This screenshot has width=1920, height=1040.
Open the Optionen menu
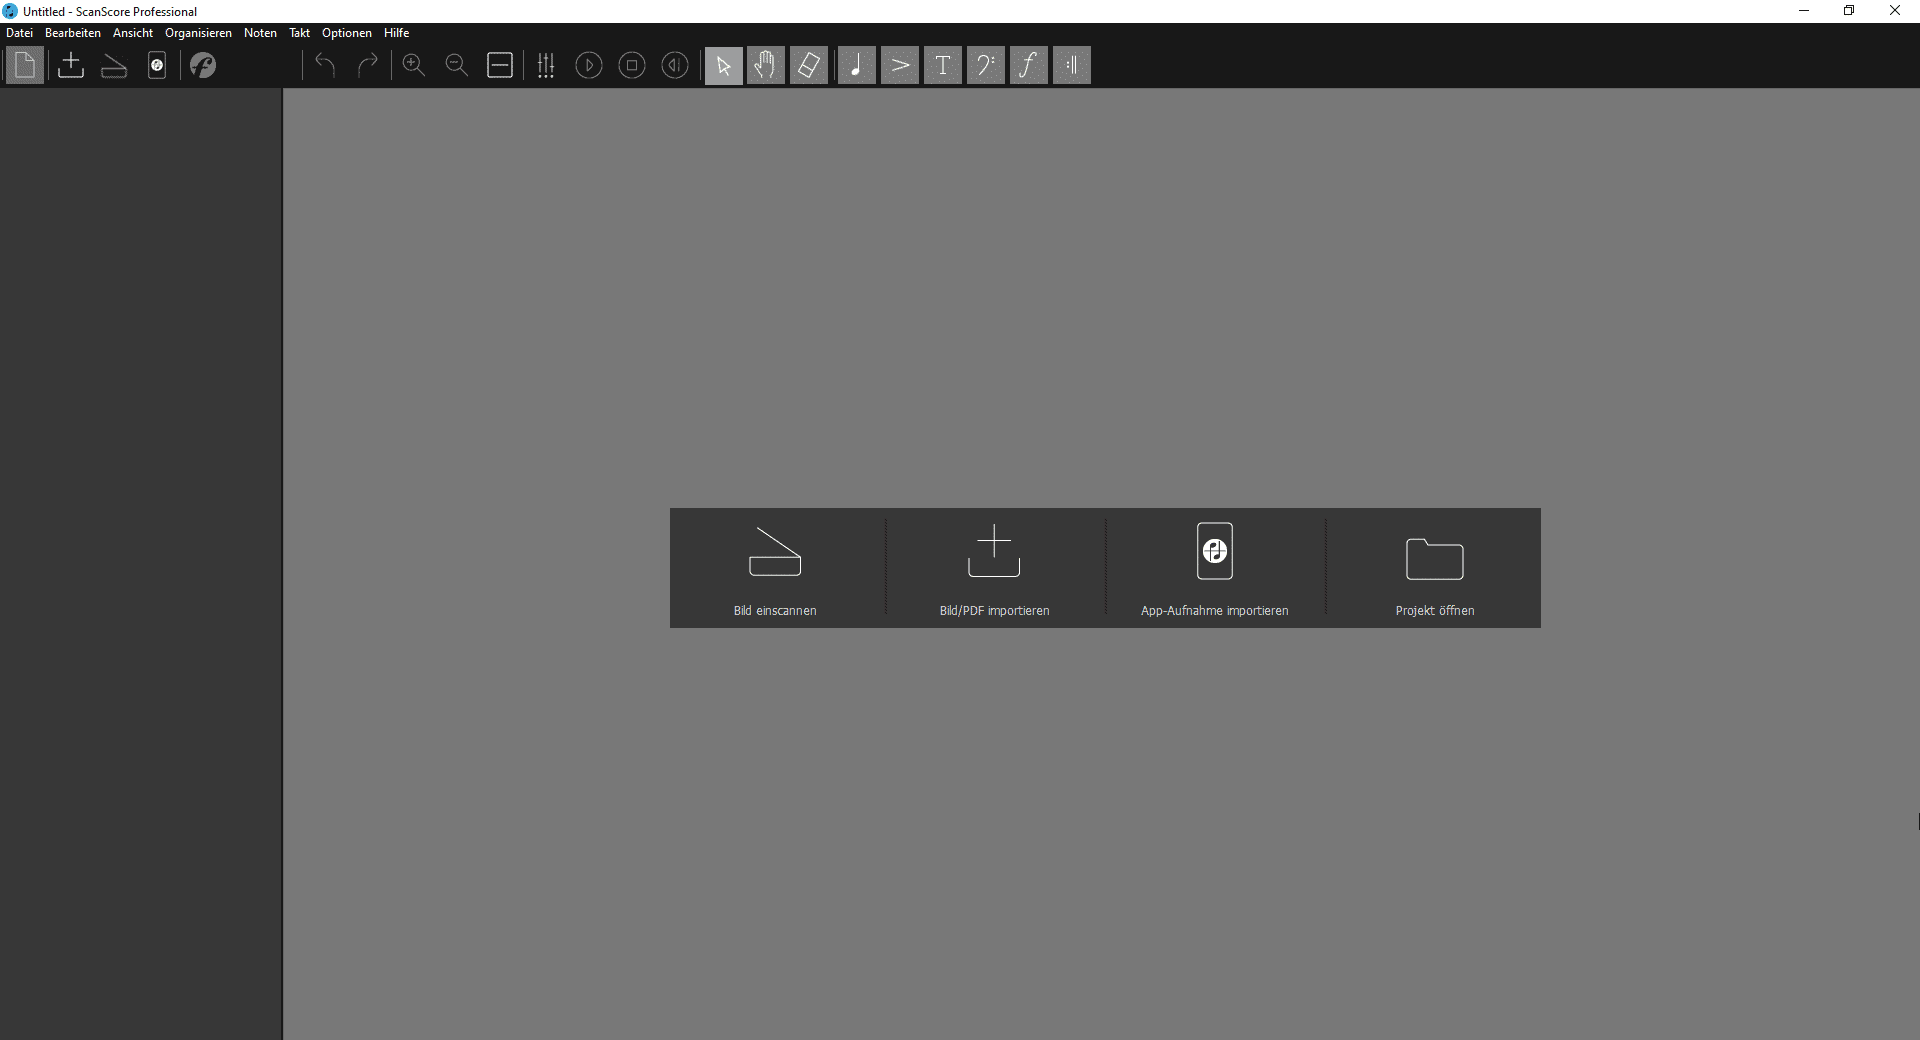(x=347, y=33)
